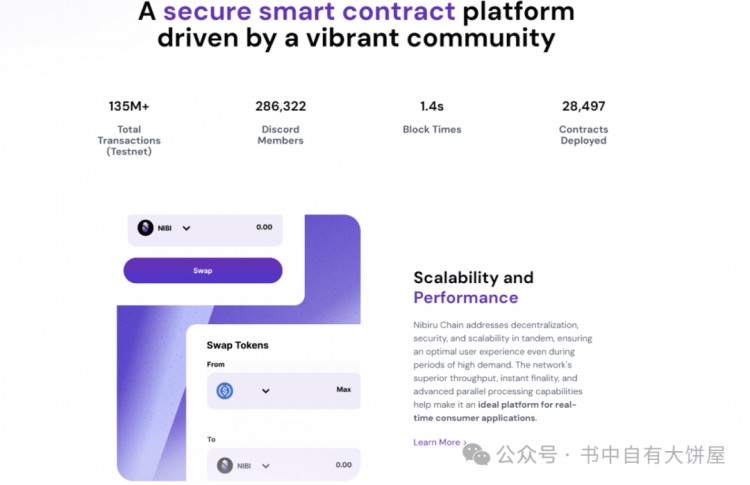Click the 0.00 amount in top NIBI field
The width and height of the screenshot is (750, 485).
(x=264, y=227)
